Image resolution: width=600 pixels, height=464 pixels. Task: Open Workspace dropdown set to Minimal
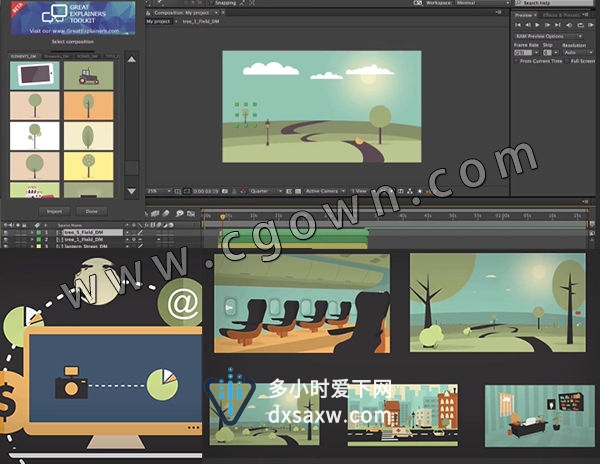[483, 3]
